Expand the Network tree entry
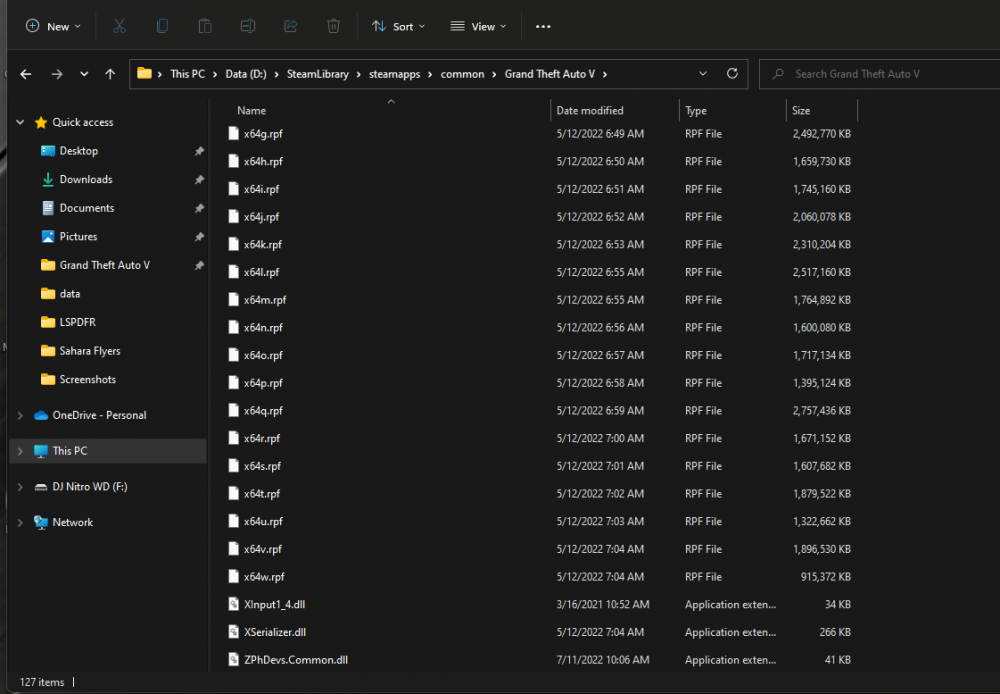 (20, 522)
